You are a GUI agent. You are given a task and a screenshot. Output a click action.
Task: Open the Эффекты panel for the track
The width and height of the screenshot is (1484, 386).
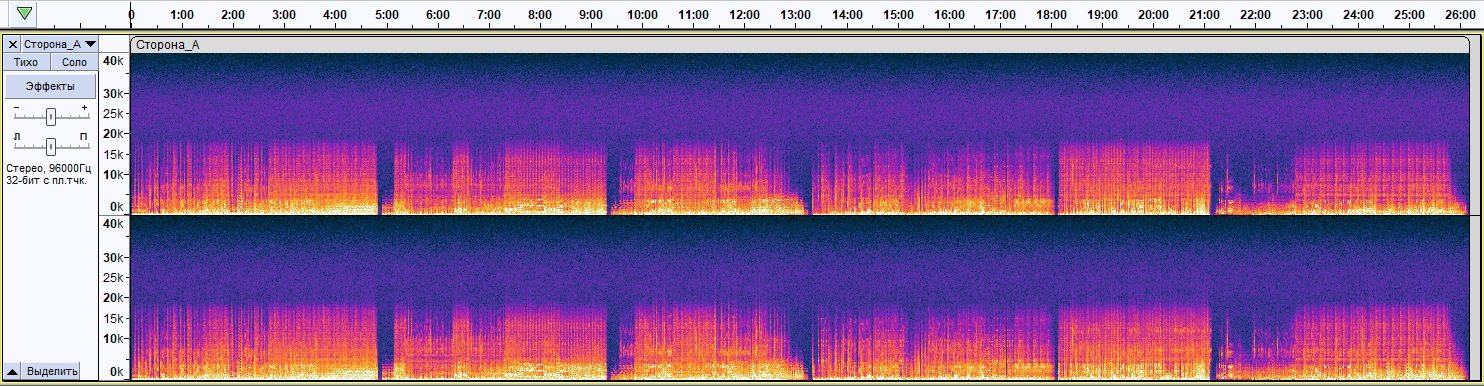coord(50,86)
